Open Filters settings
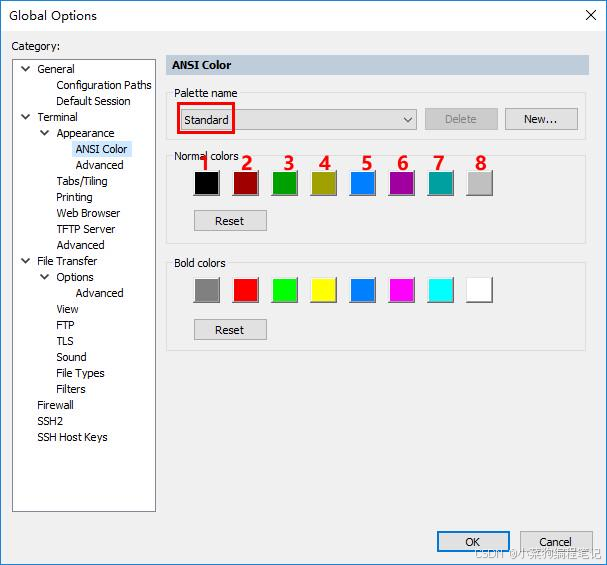Image resolution: width=607 pixels, height=565 pixels. (71, 389)
